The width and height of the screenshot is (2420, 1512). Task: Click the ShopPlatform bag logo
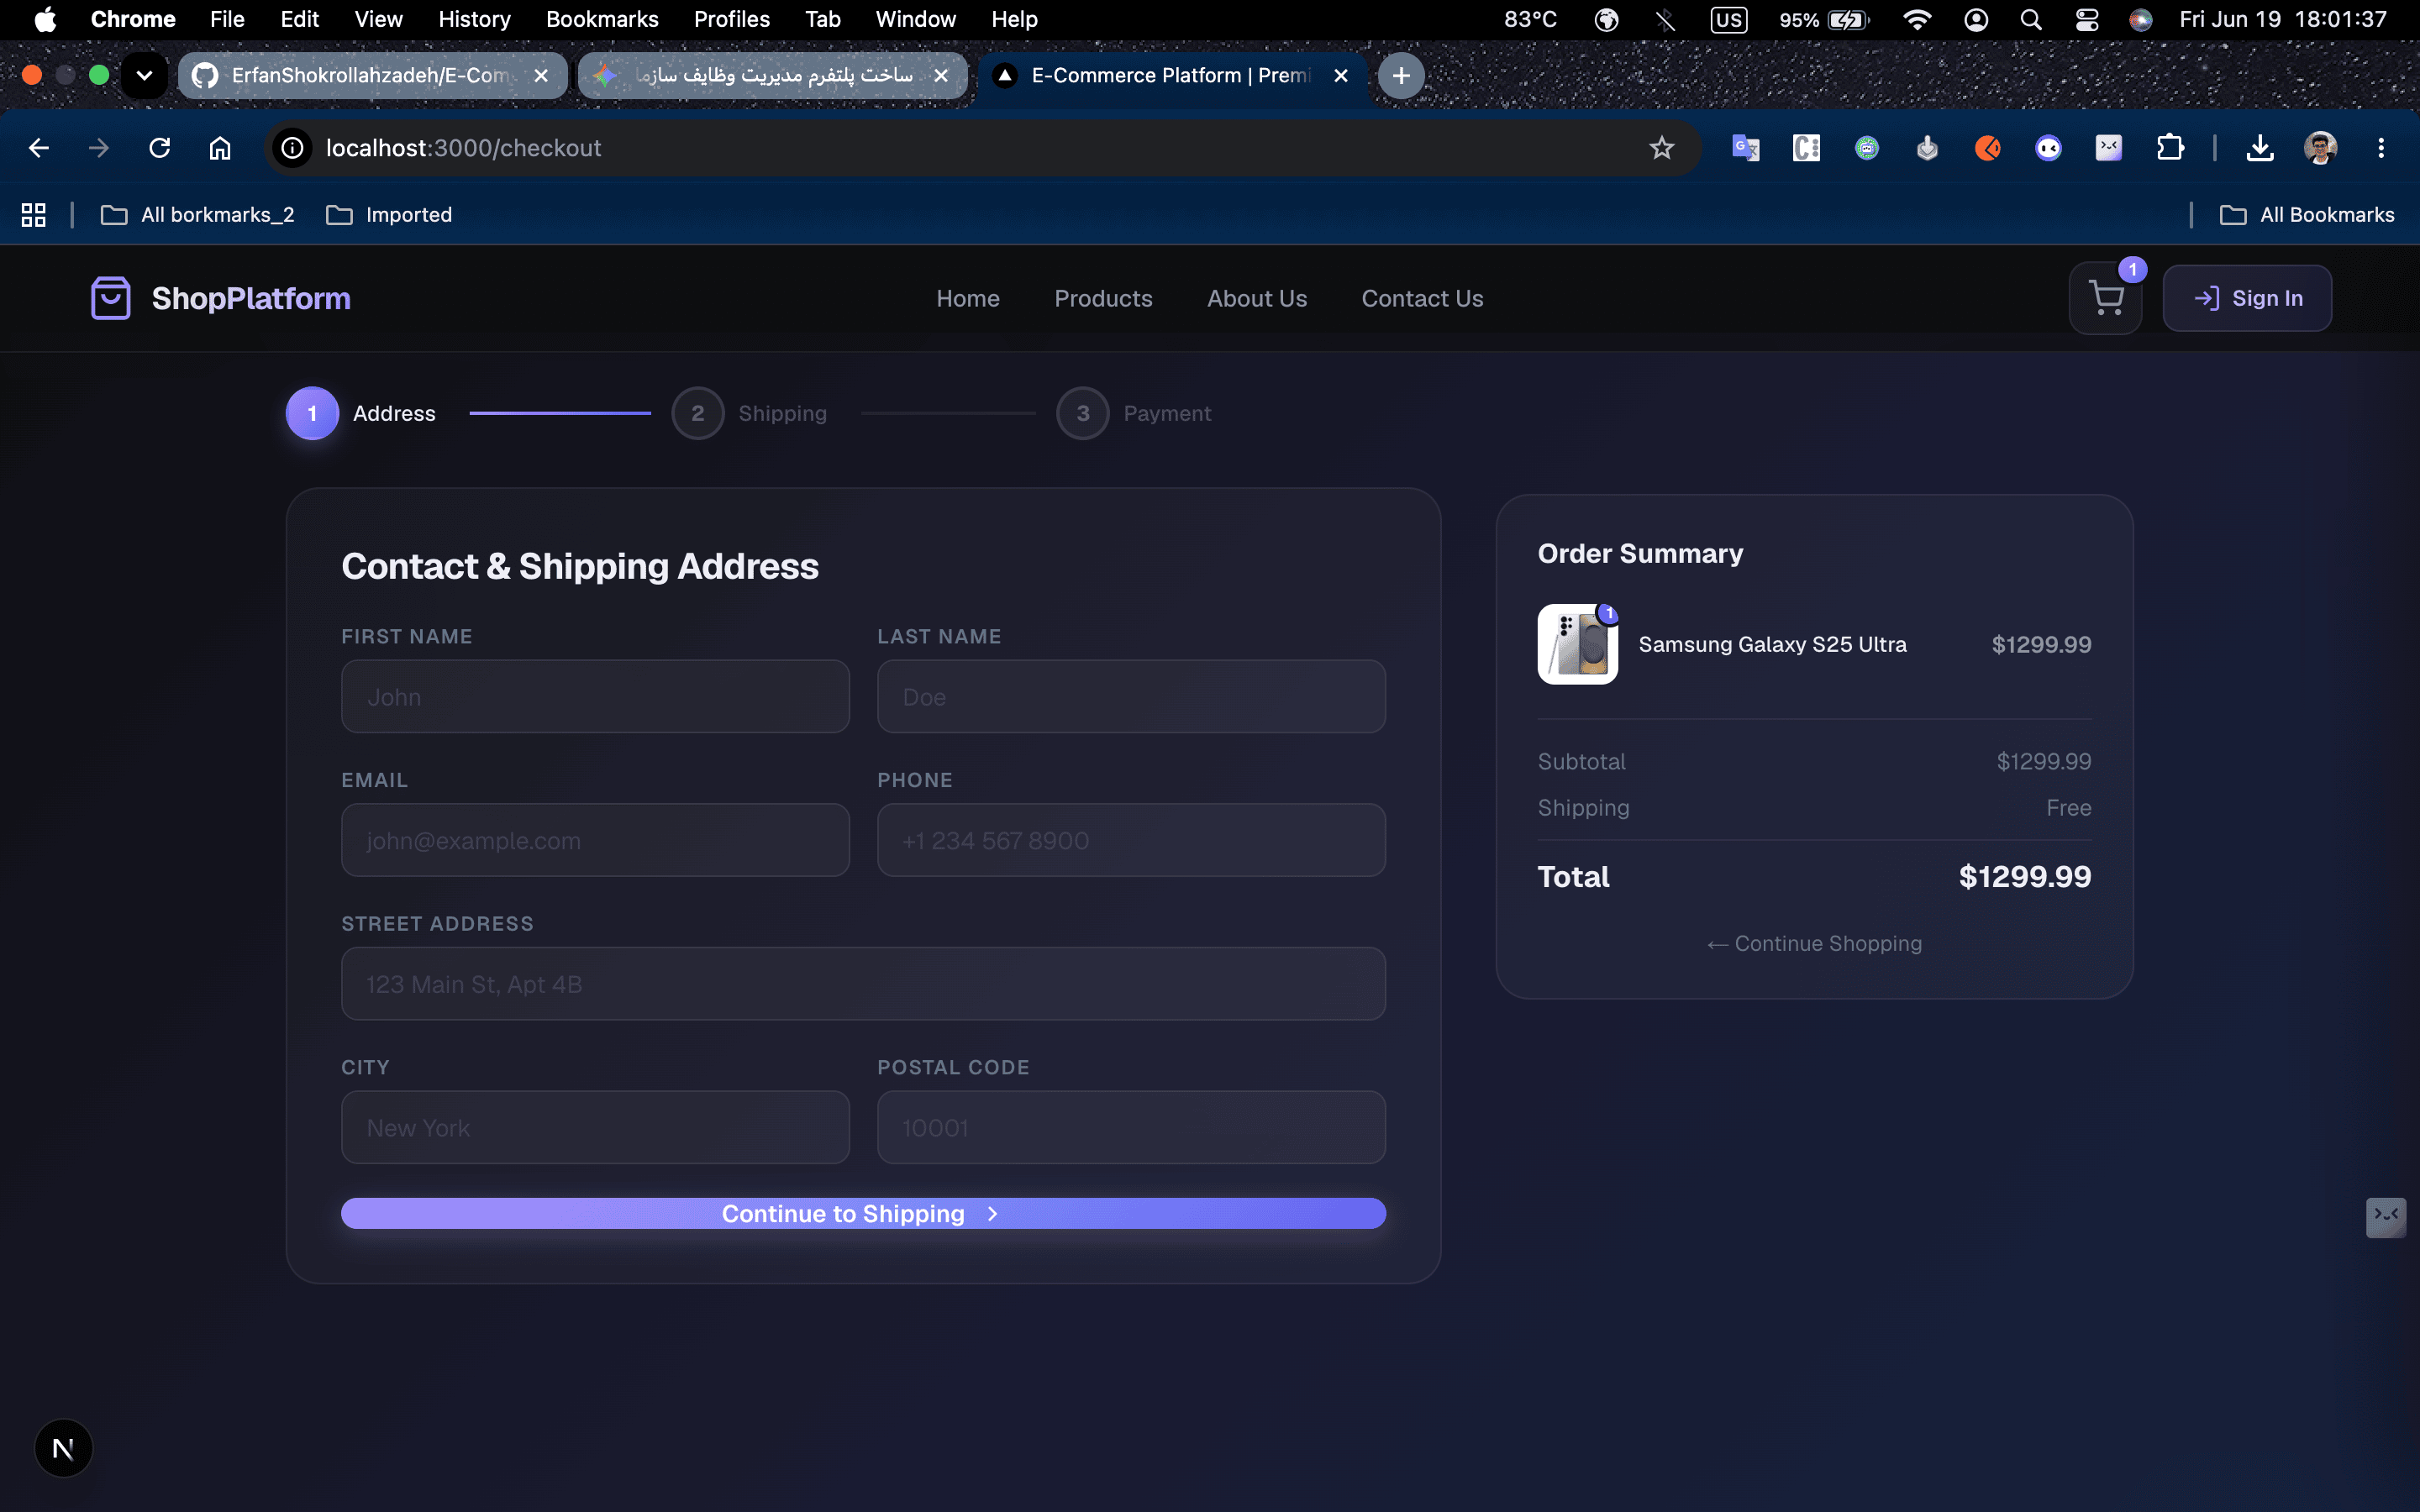(111, 298)
